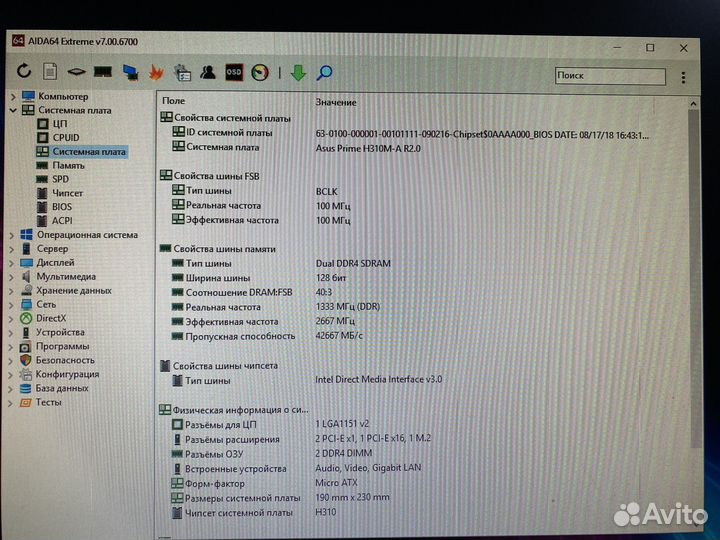Select the Чипсет системной платы row

253,512
